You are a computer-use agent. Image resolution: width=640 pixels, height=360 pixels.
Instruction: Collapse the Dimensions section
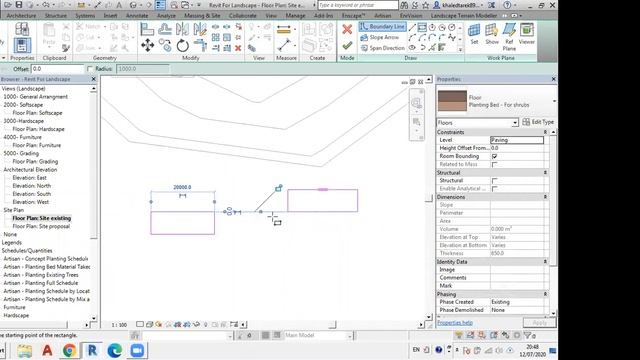click(545, 197)
